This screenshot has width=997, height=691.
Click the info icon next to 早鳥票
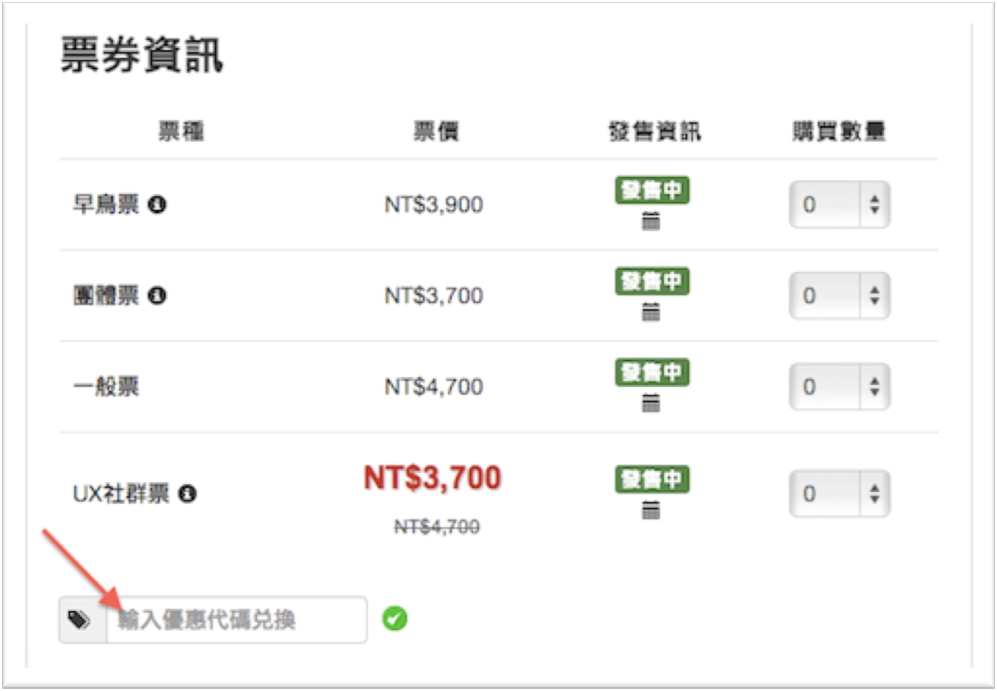pyautogui.click(x=157, y=205)
